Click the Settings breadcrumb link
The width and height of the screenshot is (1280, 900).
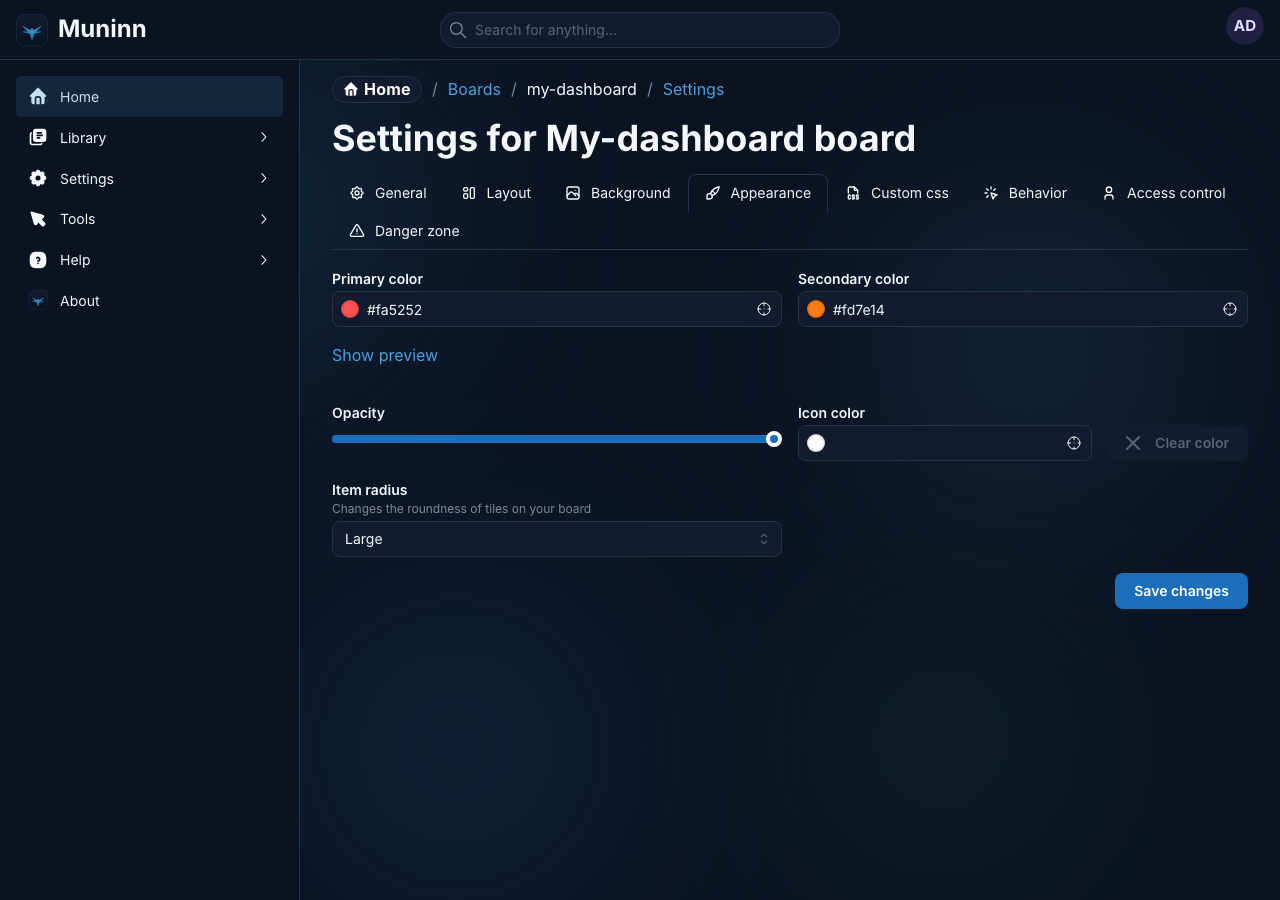[x=693, y=89]
